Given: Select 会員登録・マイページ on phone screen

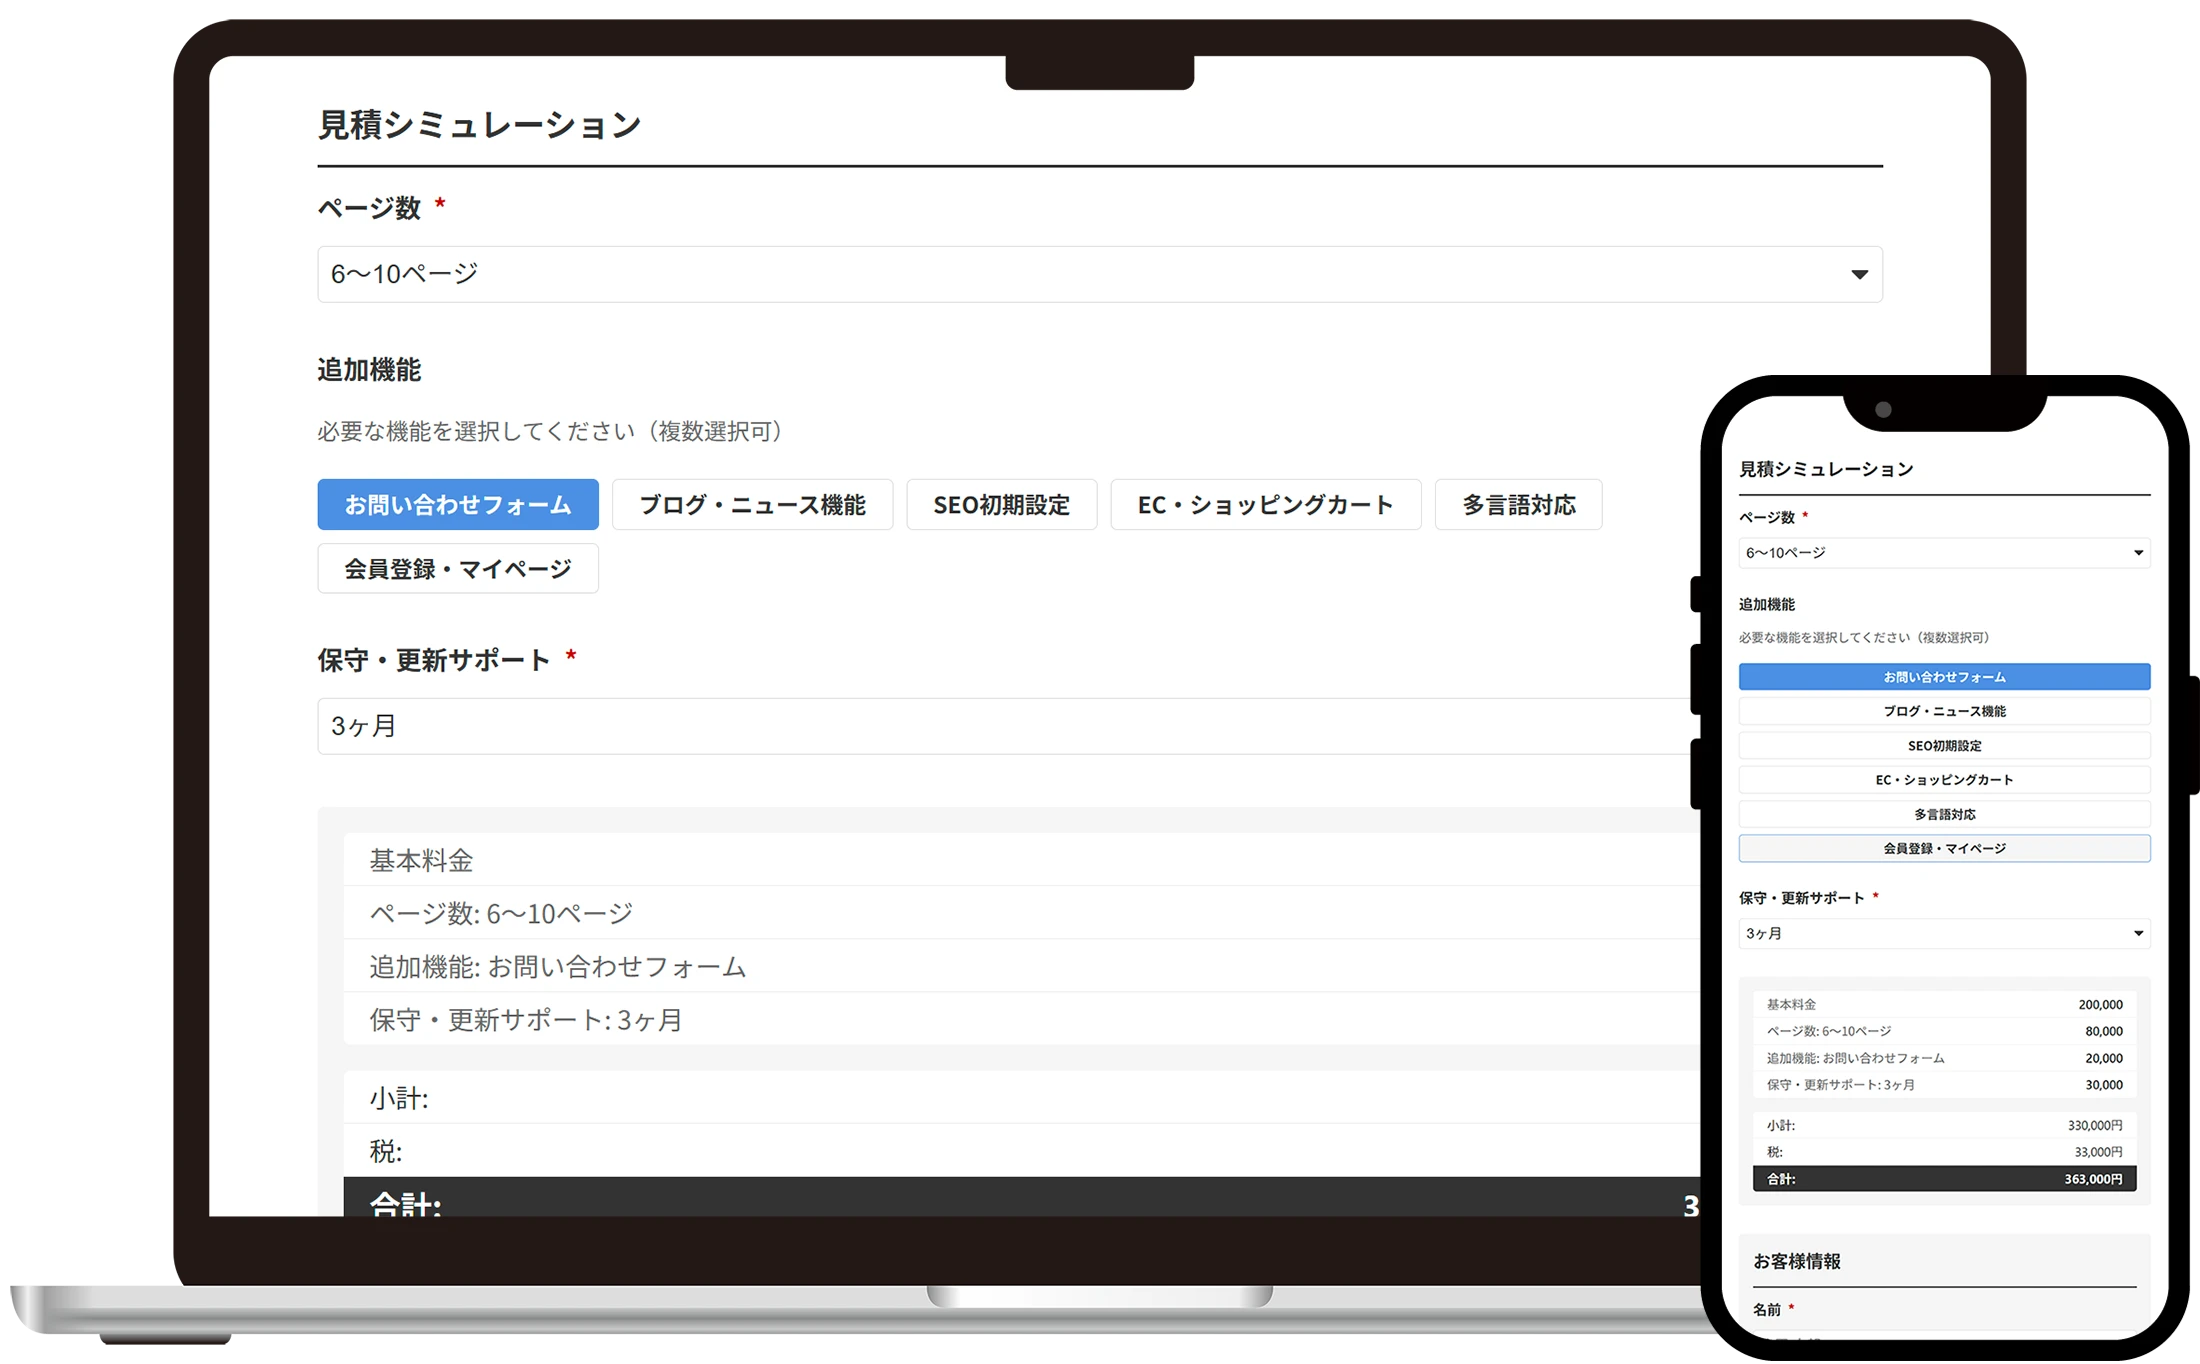Looking at the screenshot, I should coord(1944,849).
